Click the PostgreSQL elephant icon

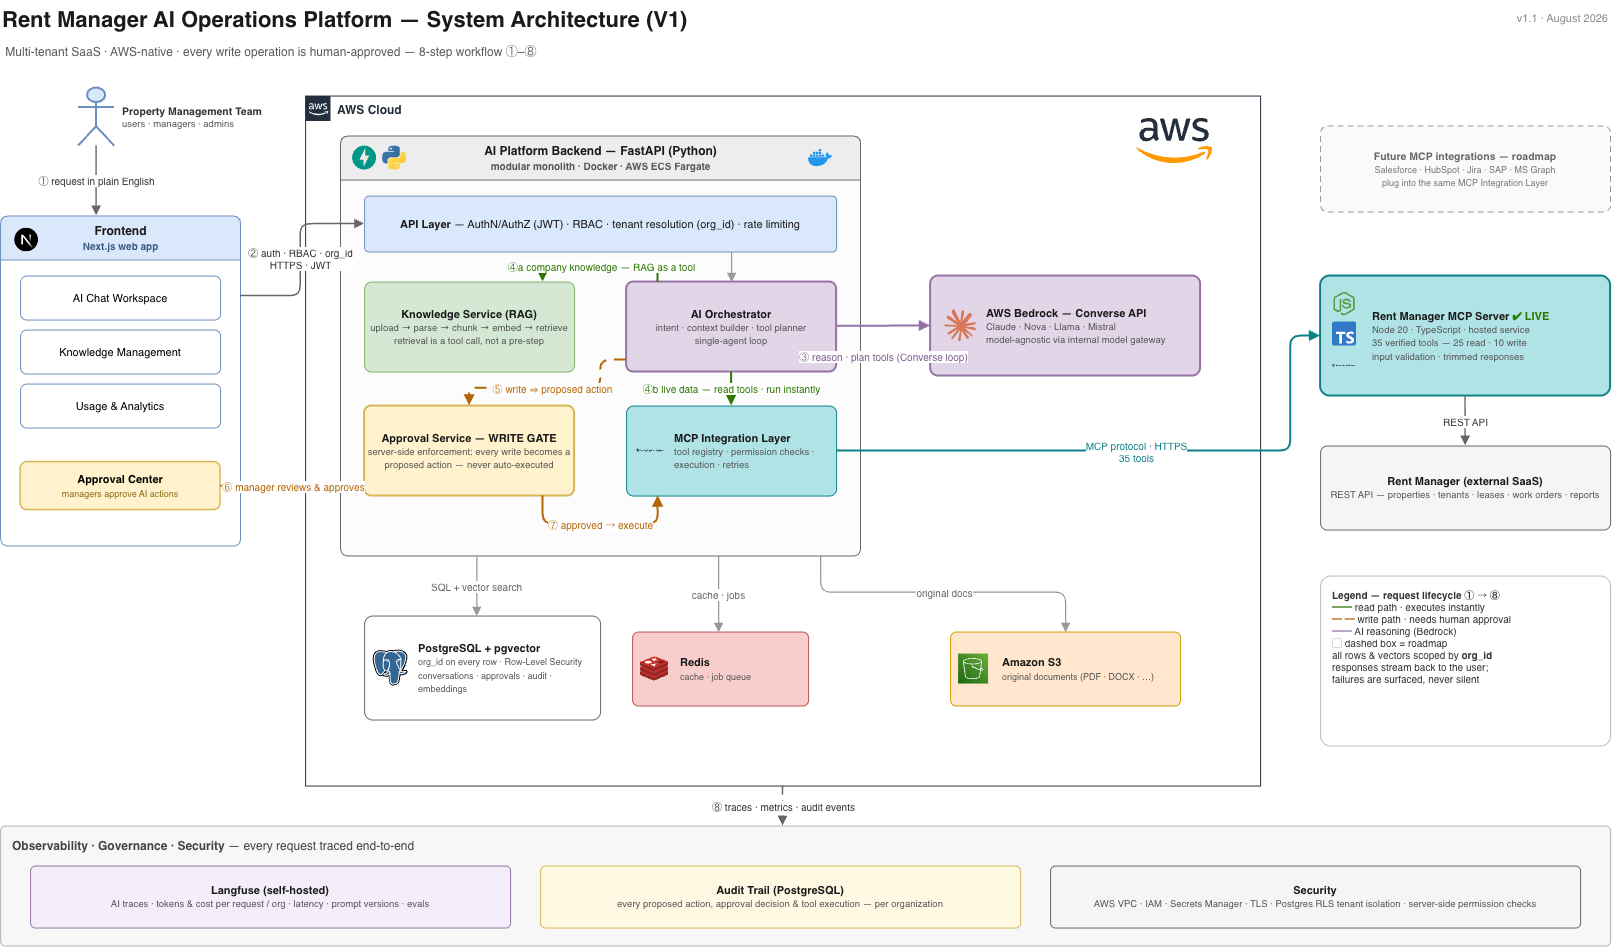pos(389,667)
